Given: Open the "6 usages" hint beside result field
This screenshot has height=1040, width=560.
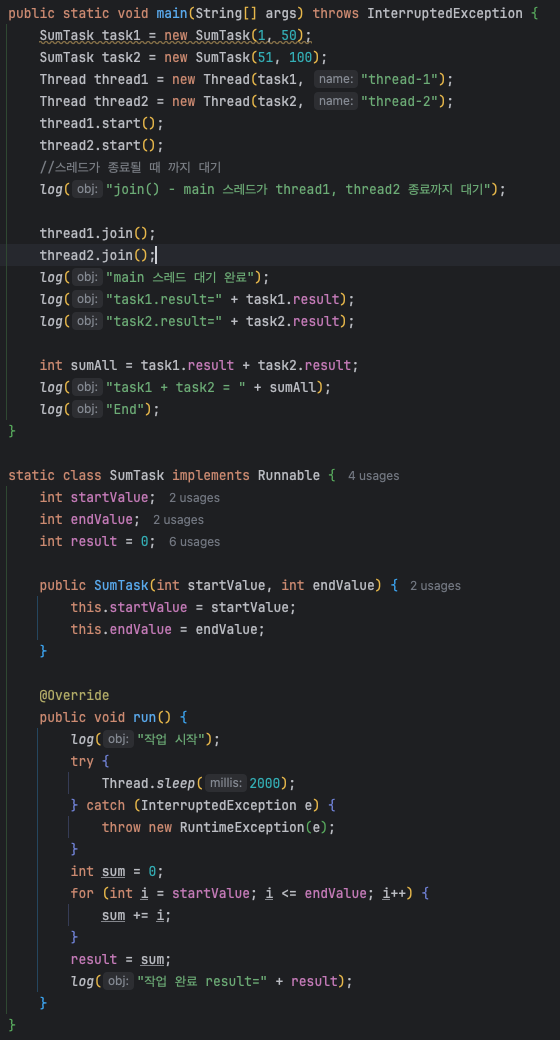Looking at the screenshot, I should [x=194, y=541].
